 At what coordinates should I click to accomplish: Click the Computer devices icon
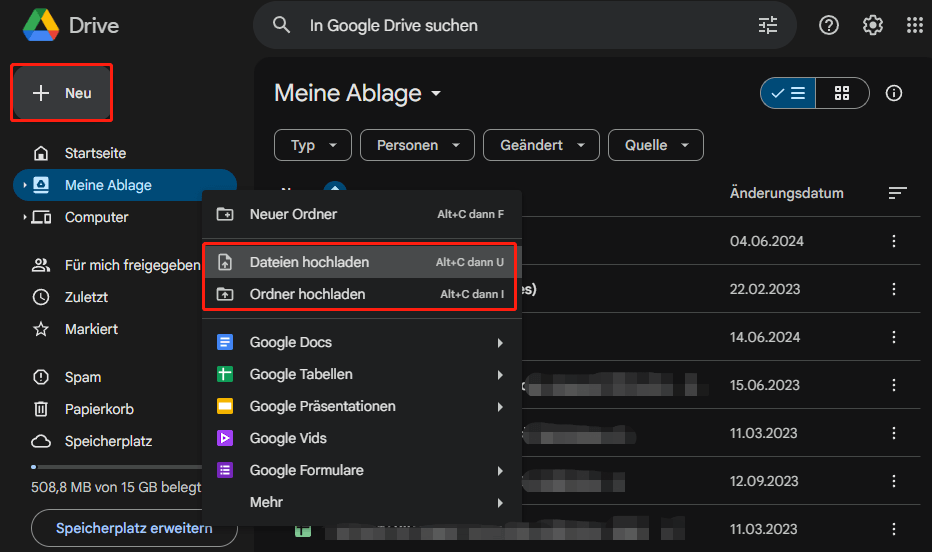41,217
